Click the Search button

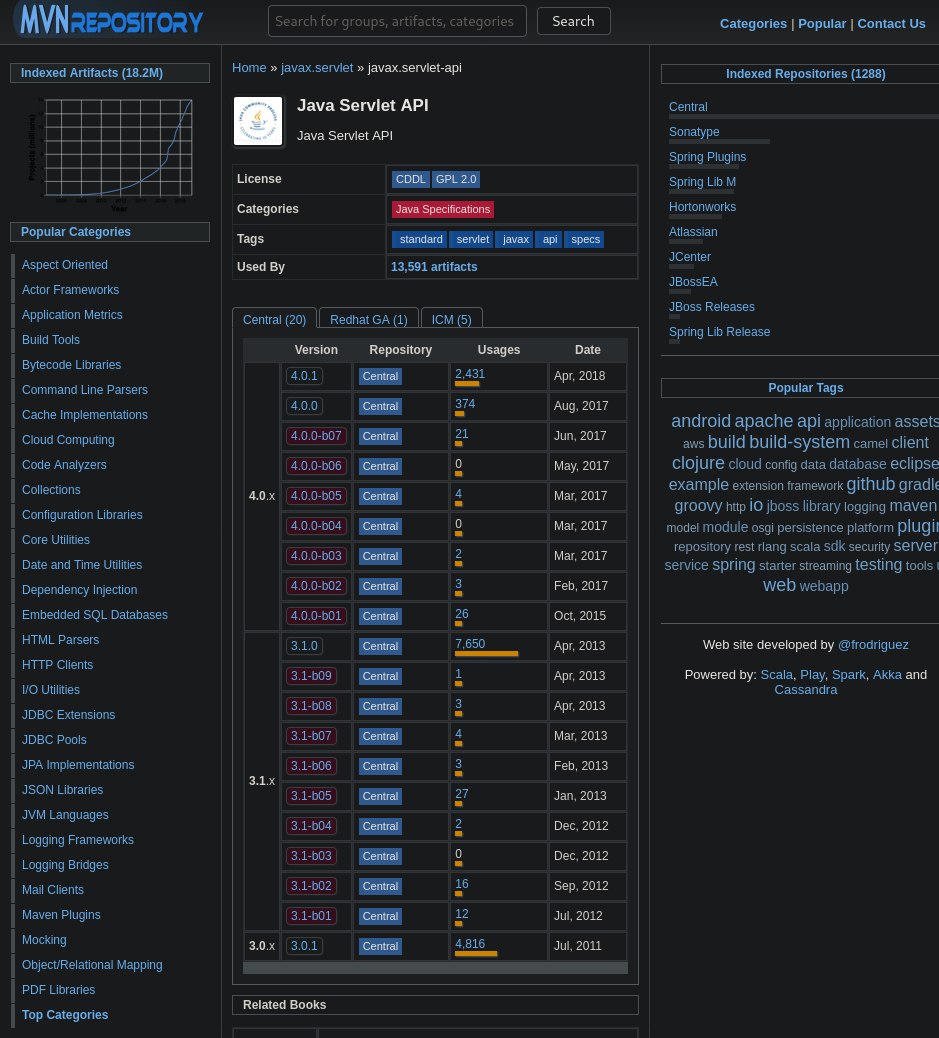573,21
